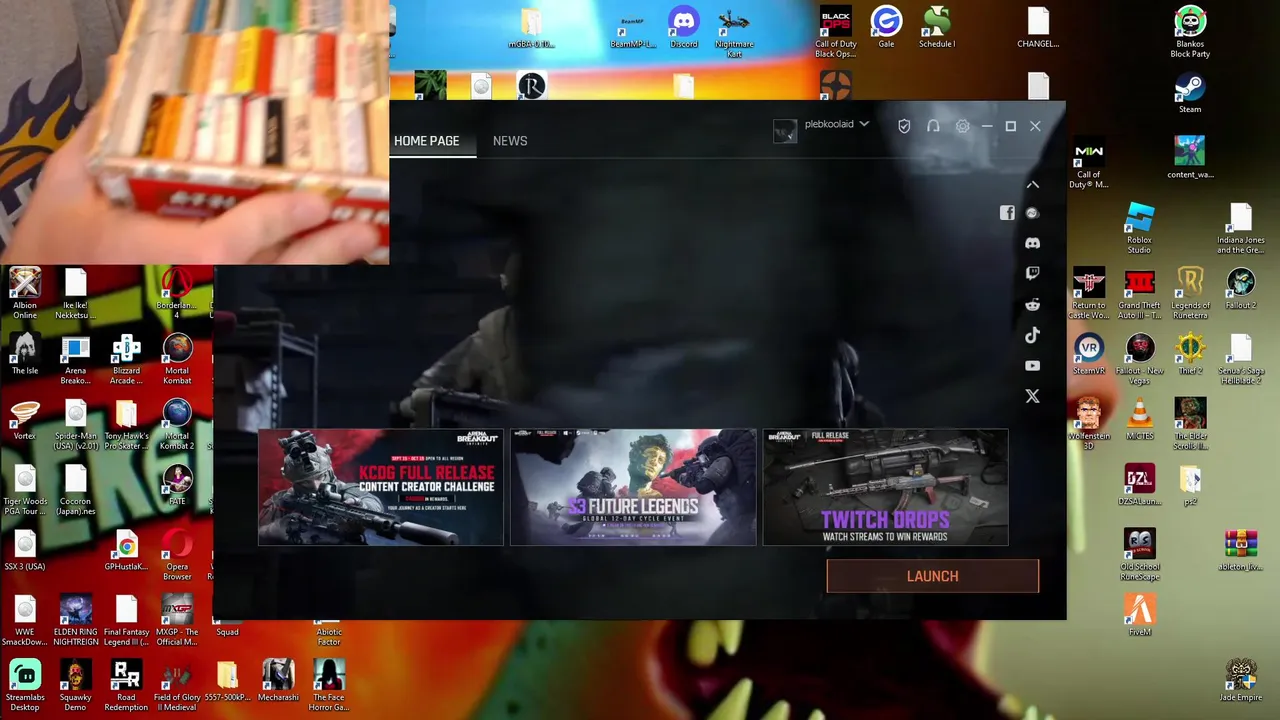Open the Facebook link in launcher sidebar
1280x720 pixels.
(x=1007, y=213)
